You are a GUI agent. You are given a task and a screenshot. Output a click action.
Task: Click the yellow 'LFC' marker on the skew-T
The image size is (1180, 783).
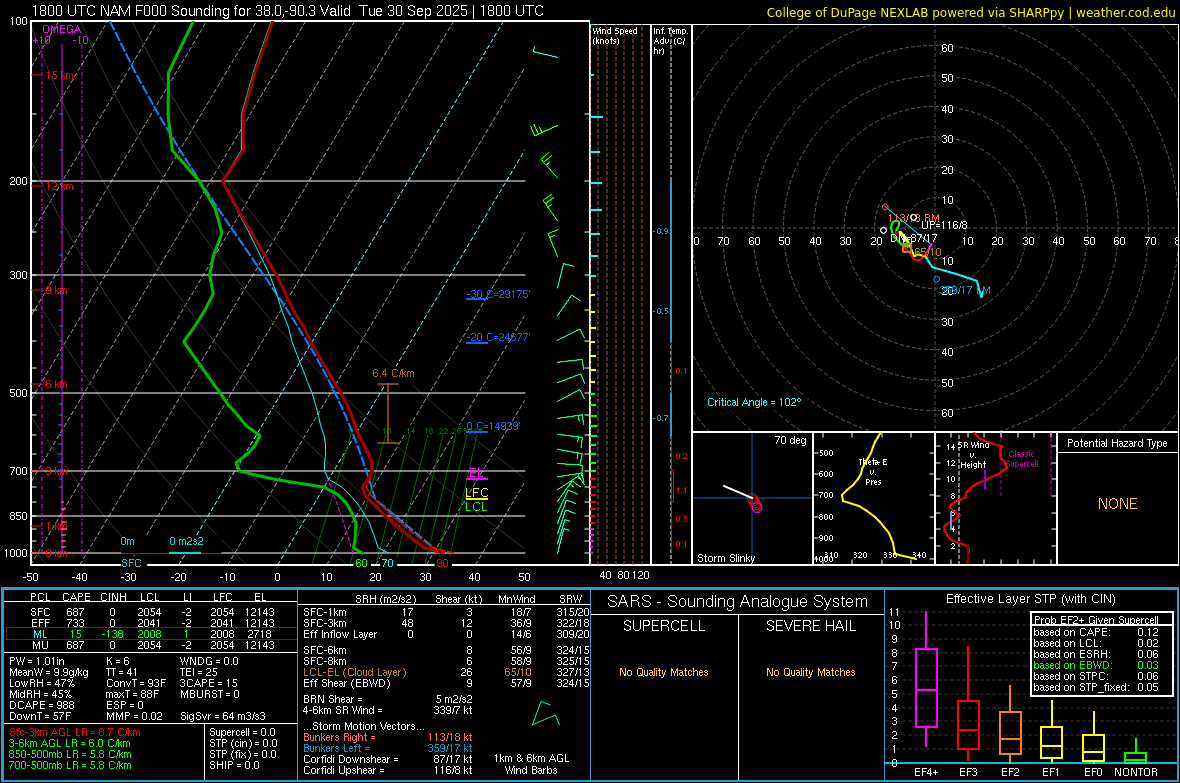(476, 492)
